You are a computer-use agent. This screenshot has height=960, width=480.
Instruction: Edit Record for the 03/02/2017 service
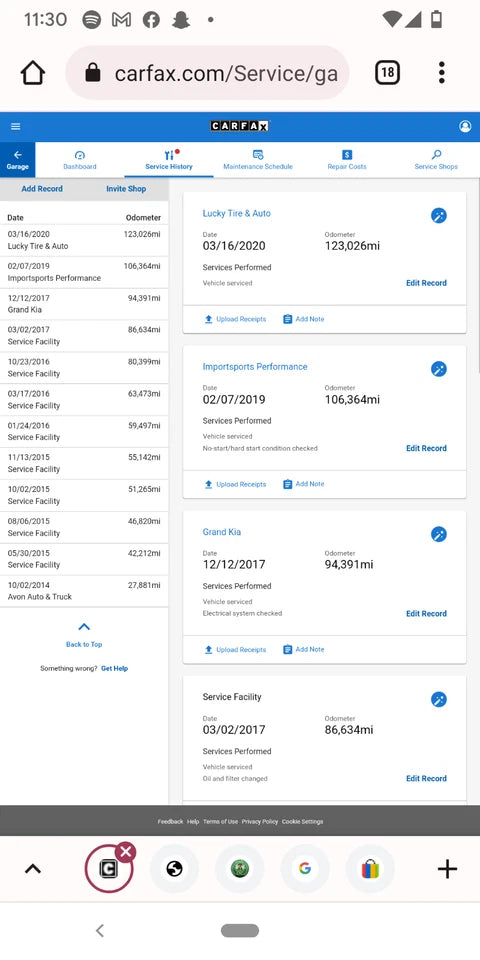pyautogui.click(x=426, y=779)
